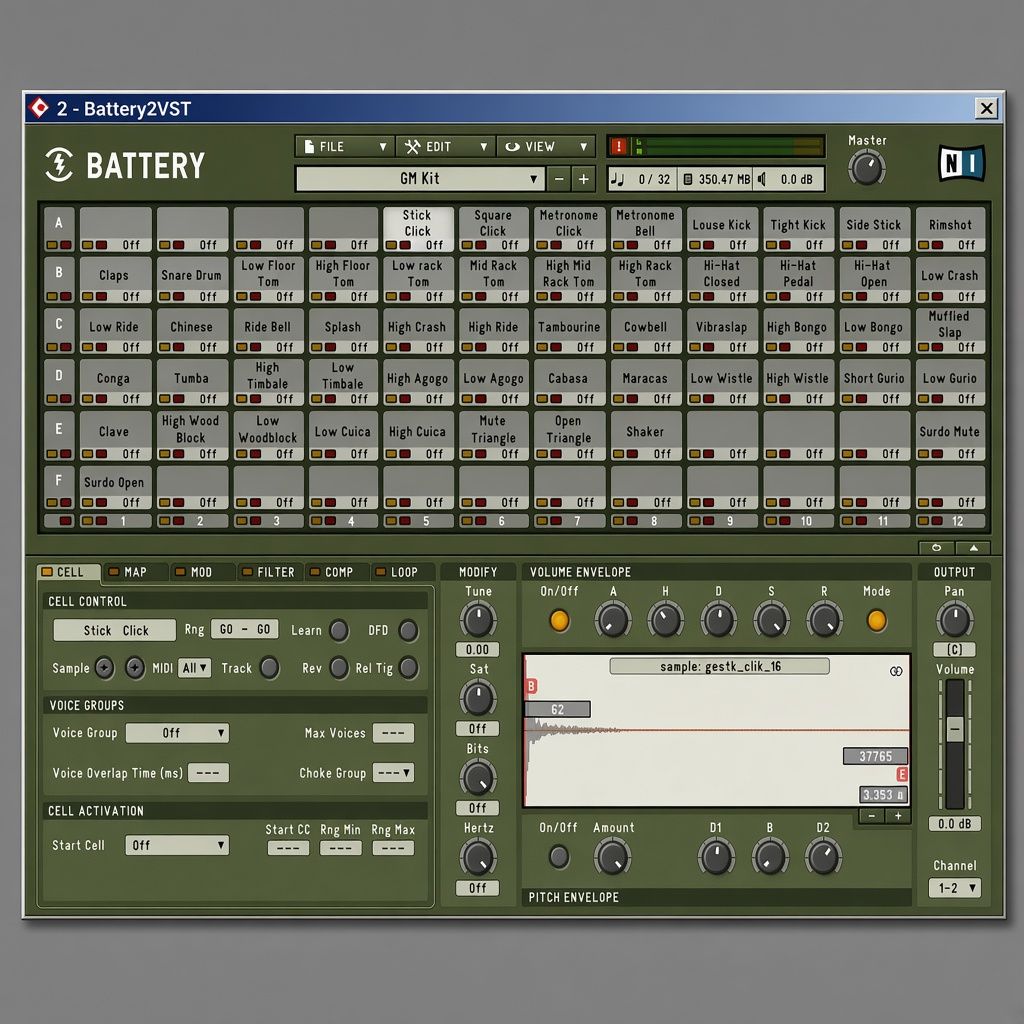Click the minus button beside GM Kit
Screen dimensions: 1024x1024
(x=558, y=178)
